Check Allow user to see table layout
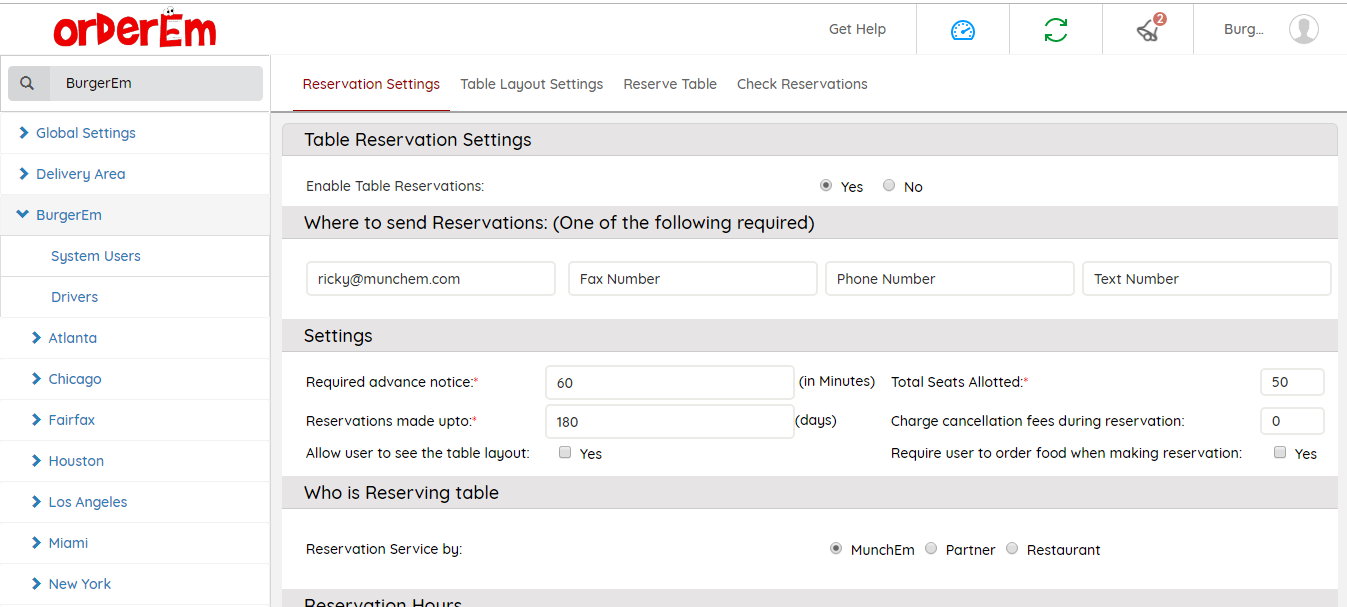 565,453
